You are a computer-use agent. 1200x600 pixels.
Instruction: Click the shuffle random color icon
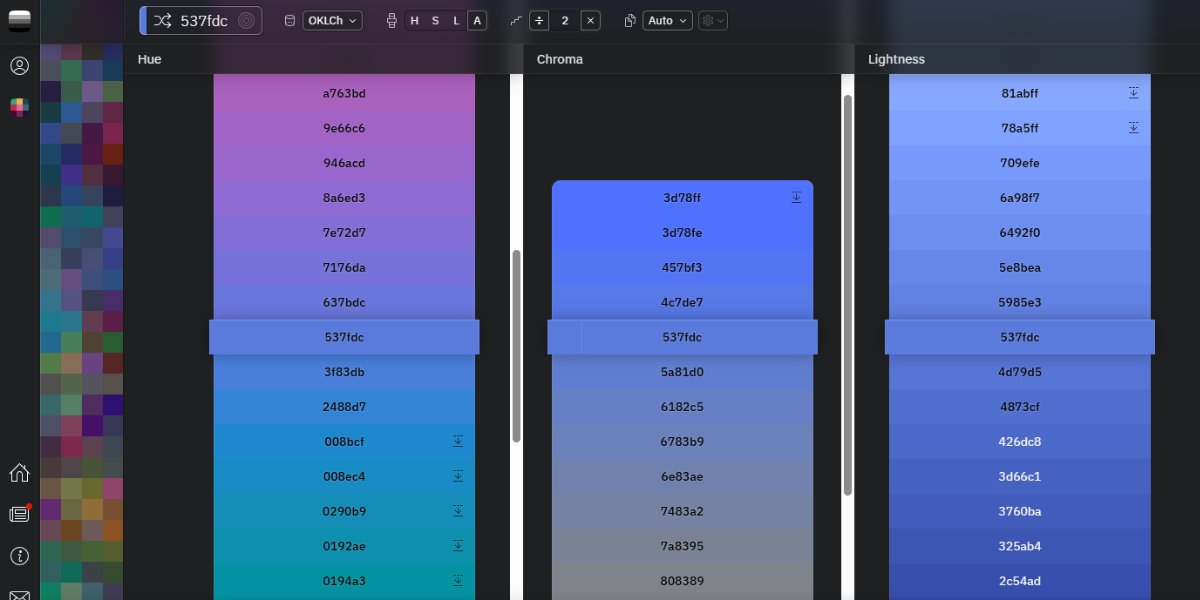tap(163, 20)
